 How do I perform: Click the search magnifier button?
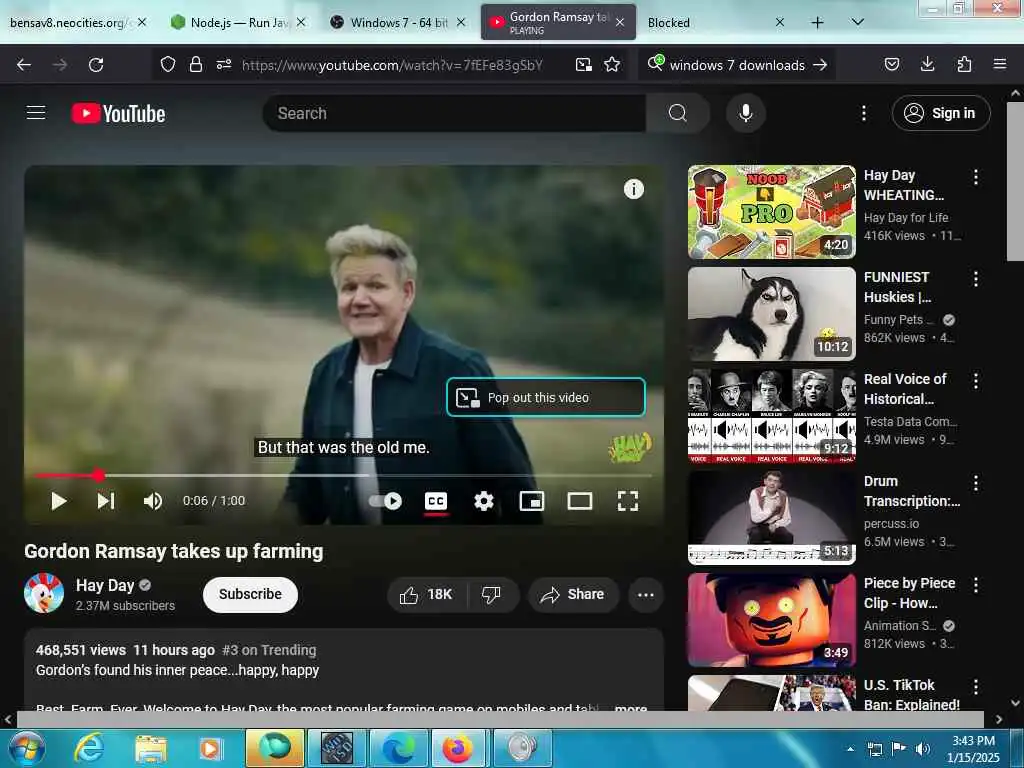(x=677, y=113)
